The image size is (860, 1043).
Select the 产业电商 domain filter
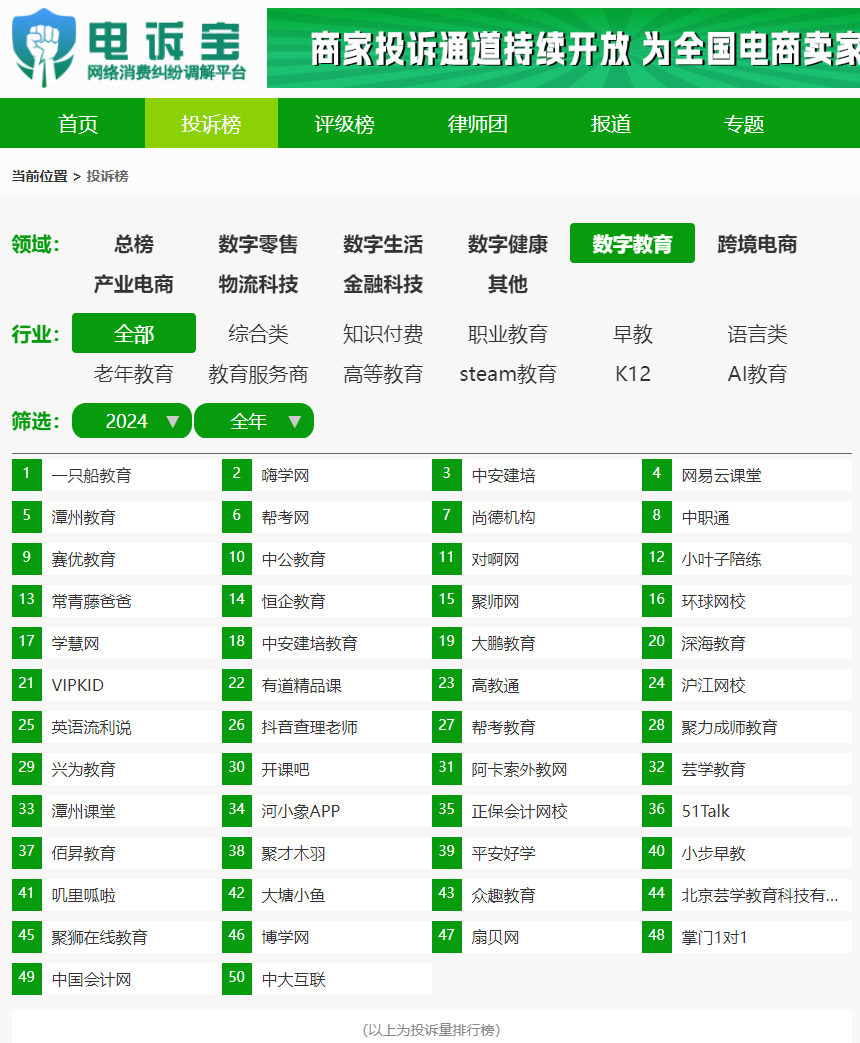click(134, 284)
